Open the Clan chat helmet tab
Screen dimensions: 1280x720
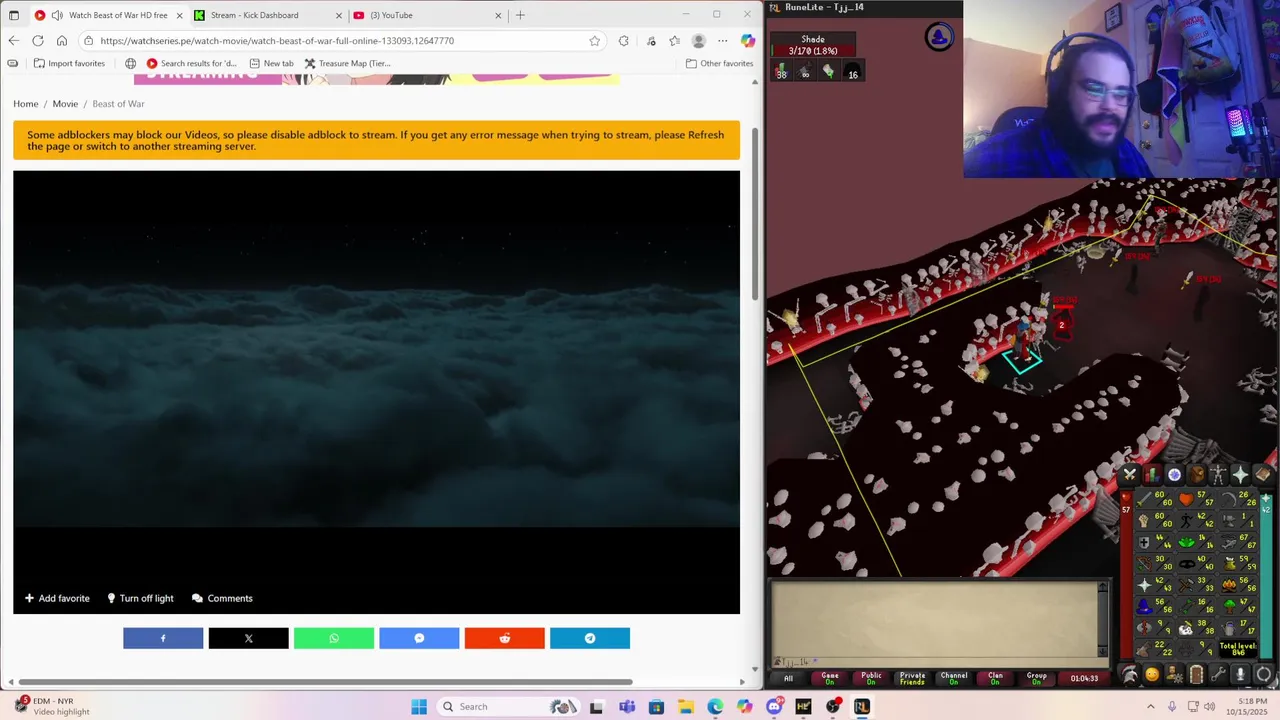(x=1129, y=674)
